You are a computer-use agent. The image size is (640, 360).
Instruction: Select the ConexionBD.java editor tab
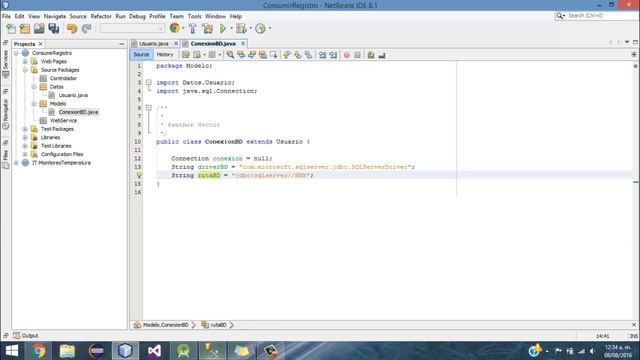(213, 44)
